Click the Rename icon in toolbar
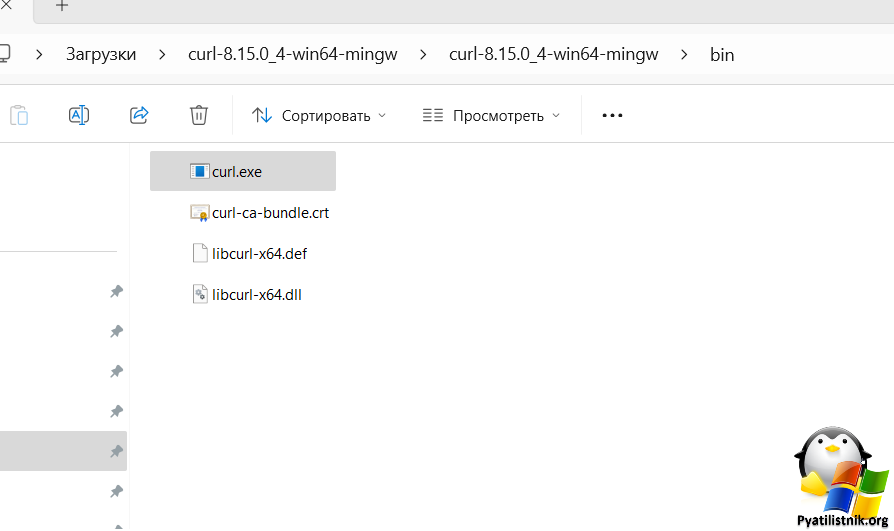The height and width of the screenshot is (531, 894). pyautogui.click(x=79, y=115)
